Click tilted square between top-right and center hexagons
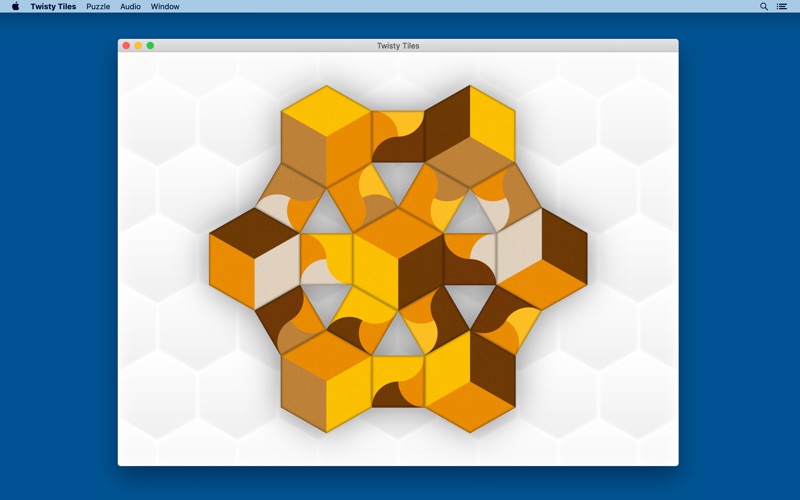This screenshot has width=800, height=500. 434,197
